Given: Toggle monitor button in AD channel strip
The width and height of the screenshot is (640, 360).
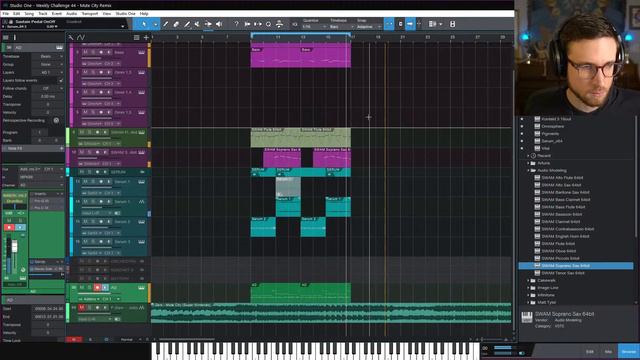Looking at the screenshot, I should pos(20,227).
